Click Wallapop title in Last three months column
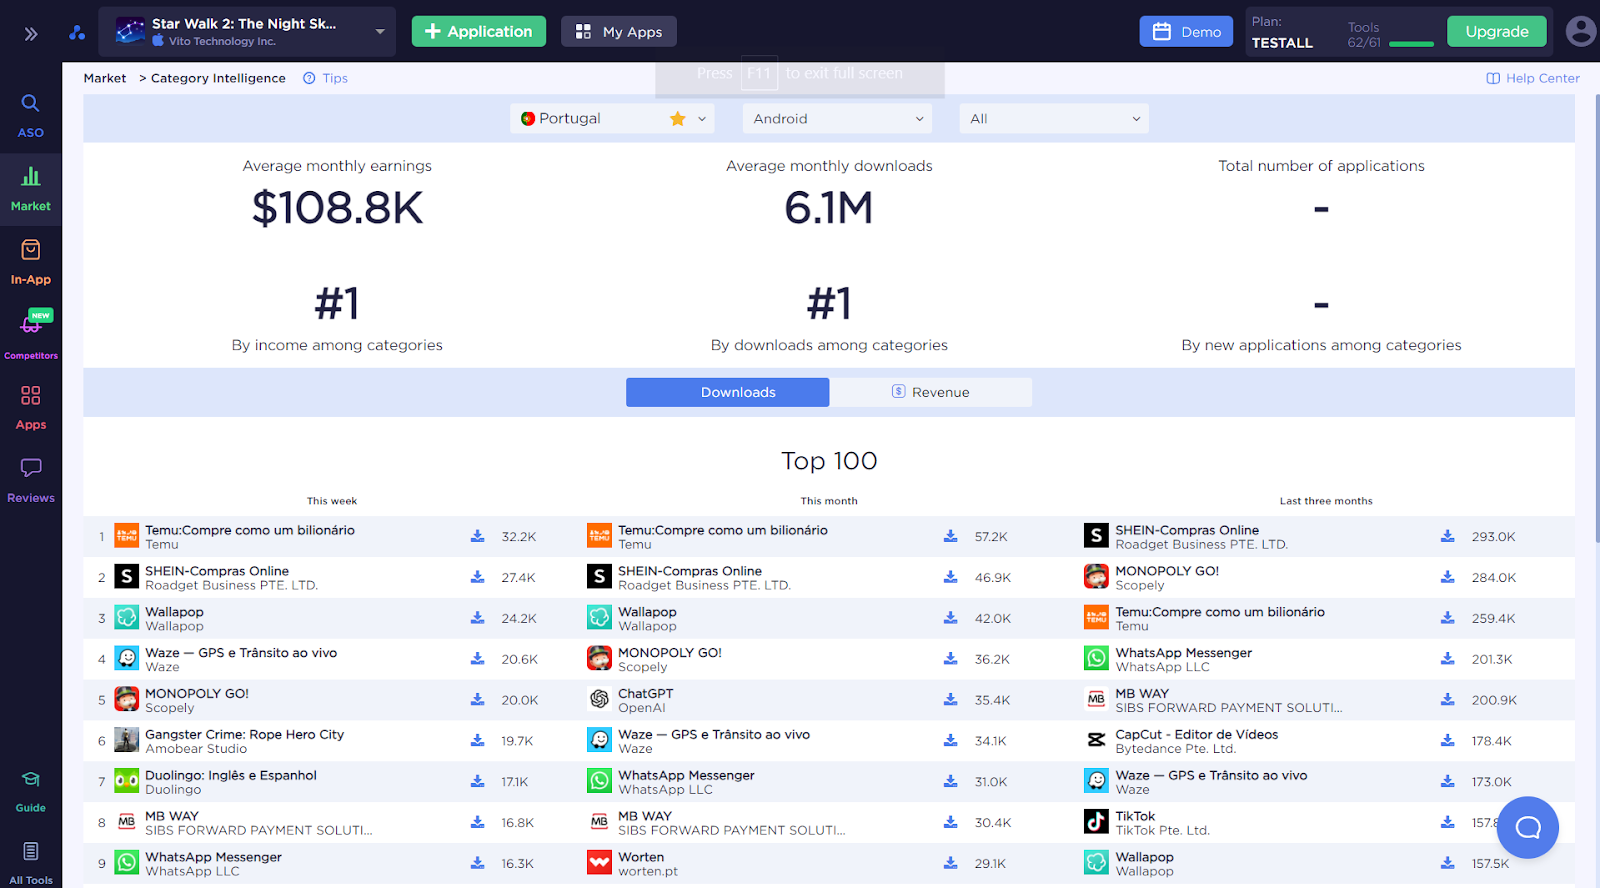 pyautogui.click(x=1145, y=857)
